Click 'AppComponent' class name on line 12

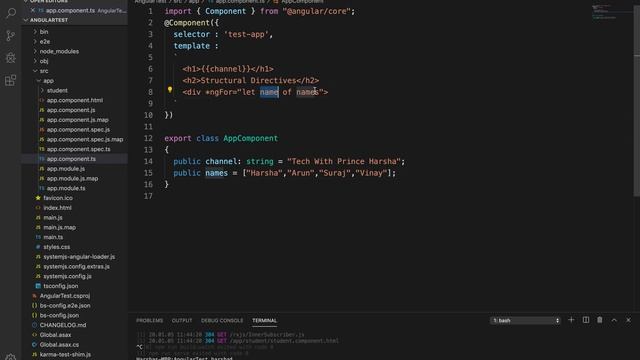tap(250, 138)
